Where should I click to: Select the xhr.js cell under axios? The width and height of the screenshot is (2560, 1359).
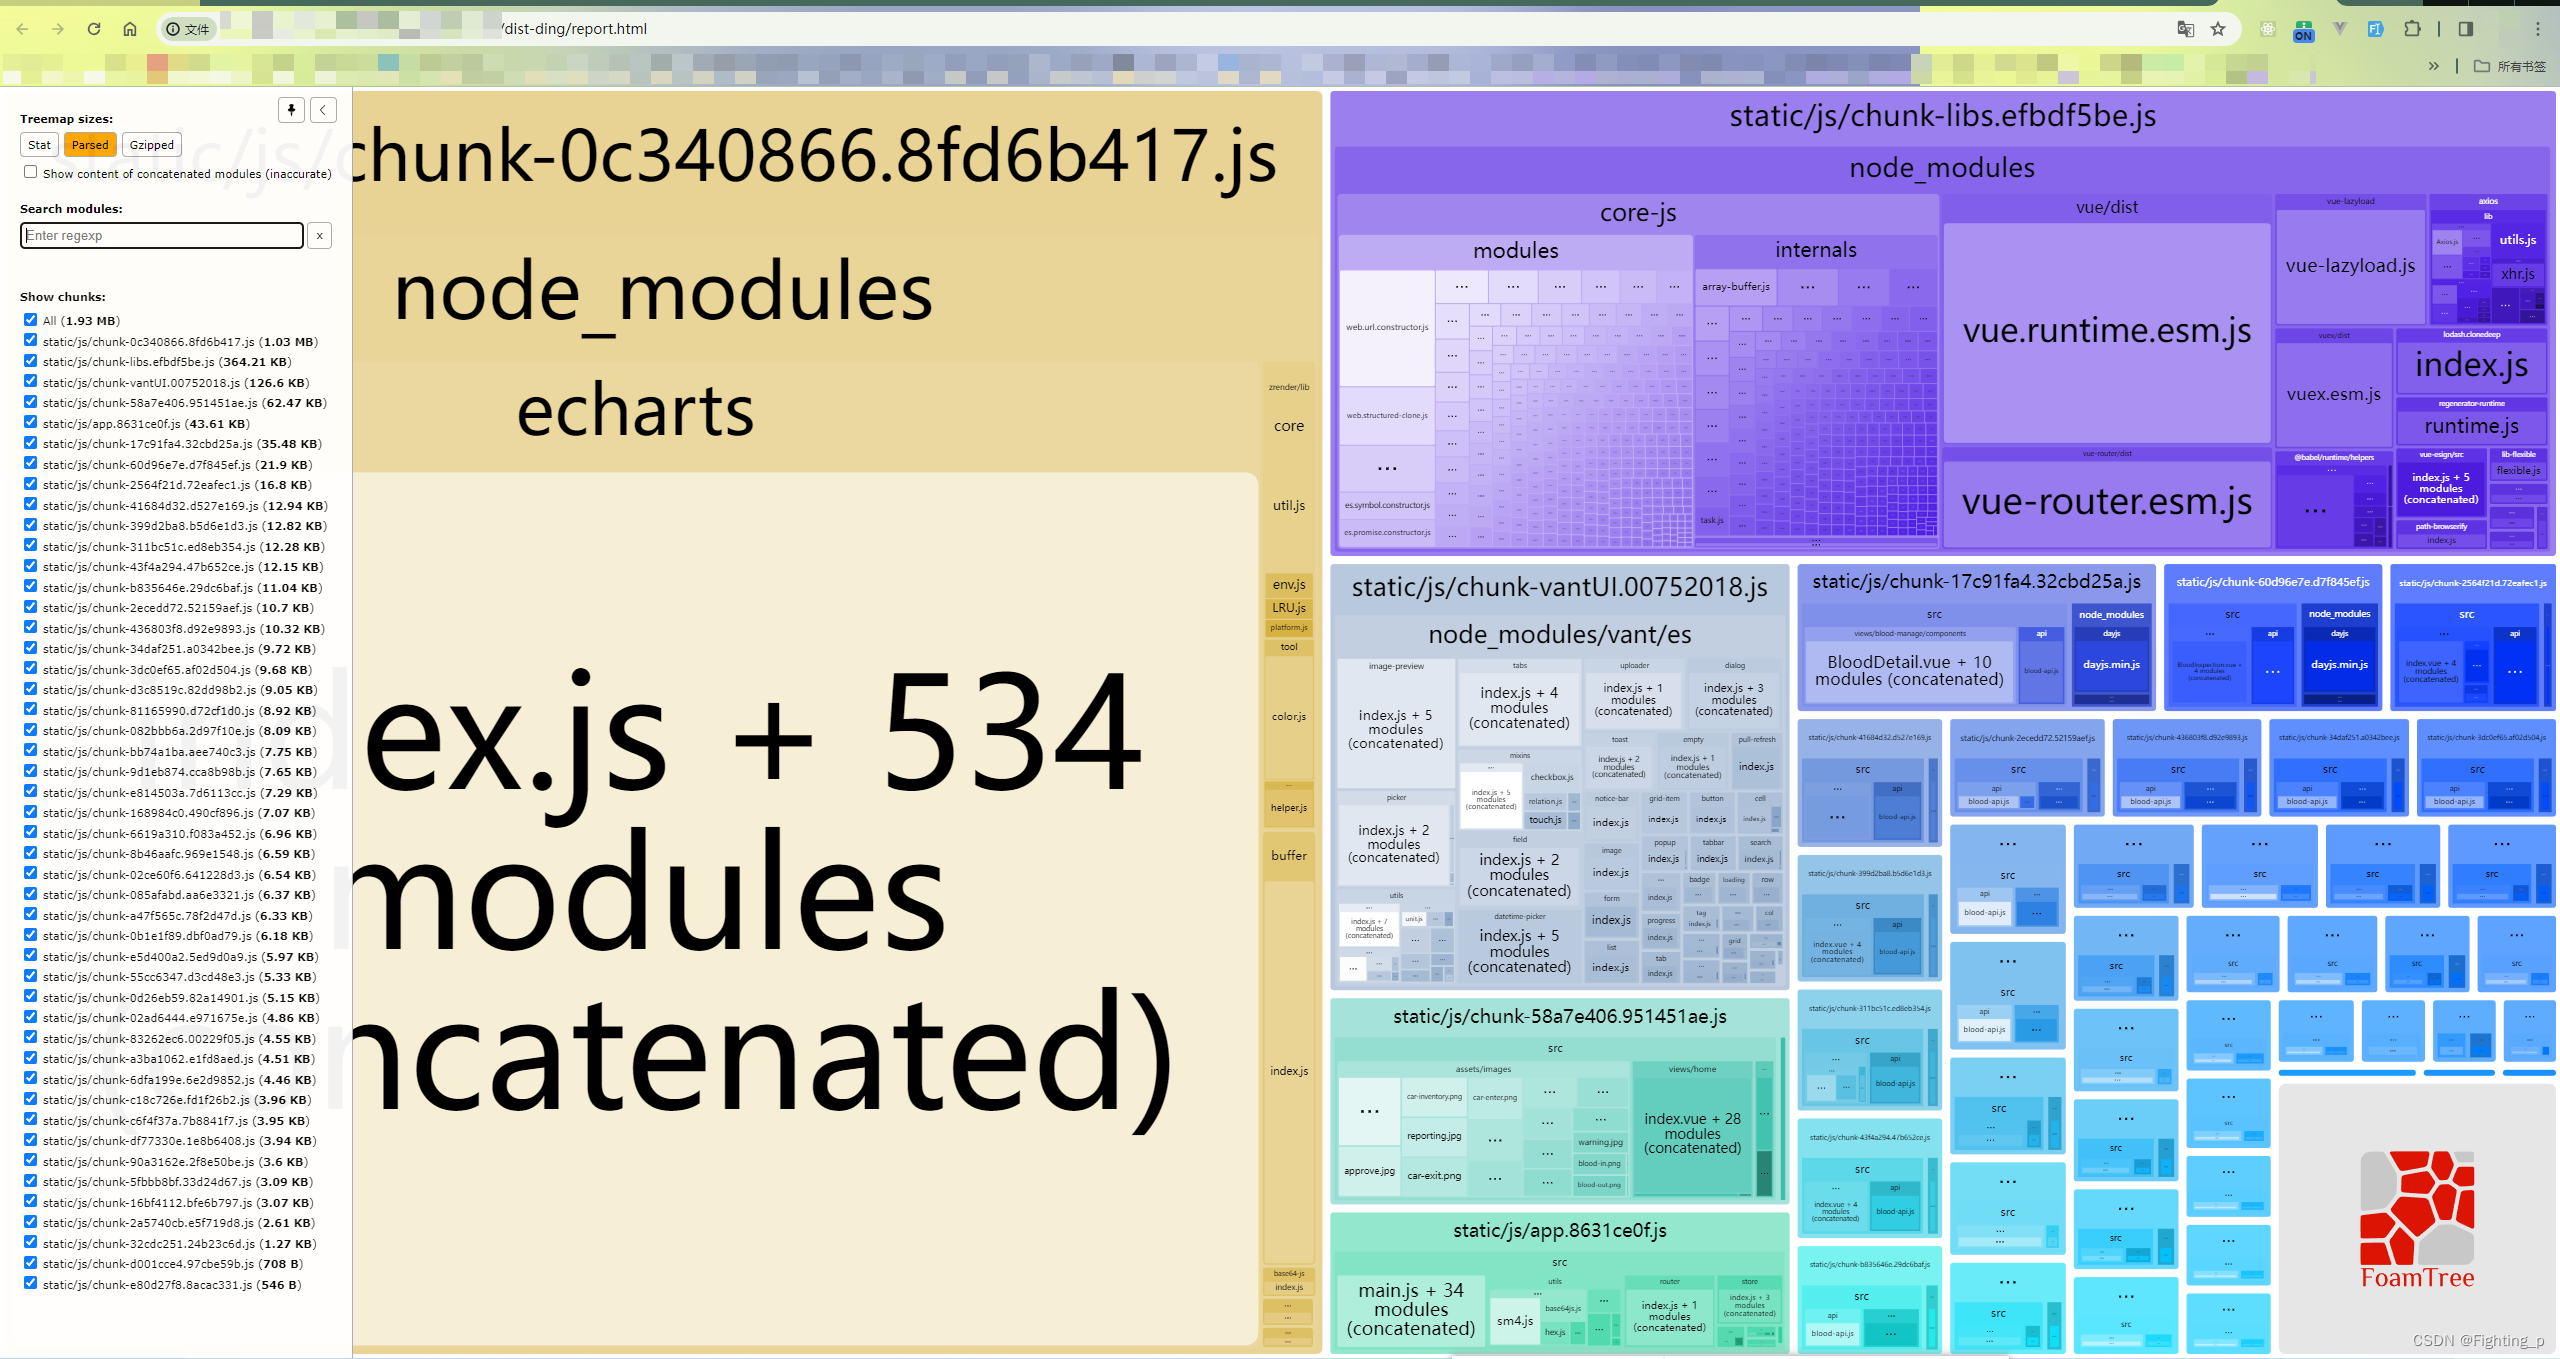point(2517,274)
